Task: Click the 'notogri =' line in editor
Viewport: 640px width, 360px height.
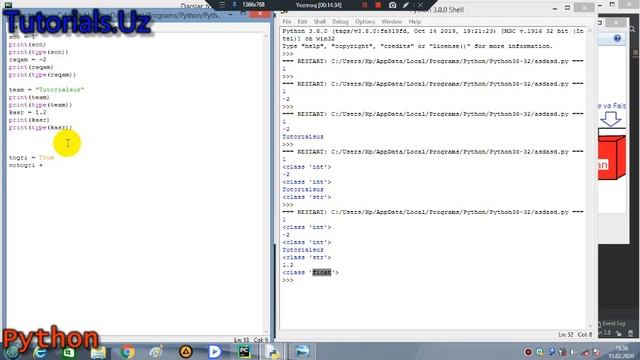Action: point(26,165)
